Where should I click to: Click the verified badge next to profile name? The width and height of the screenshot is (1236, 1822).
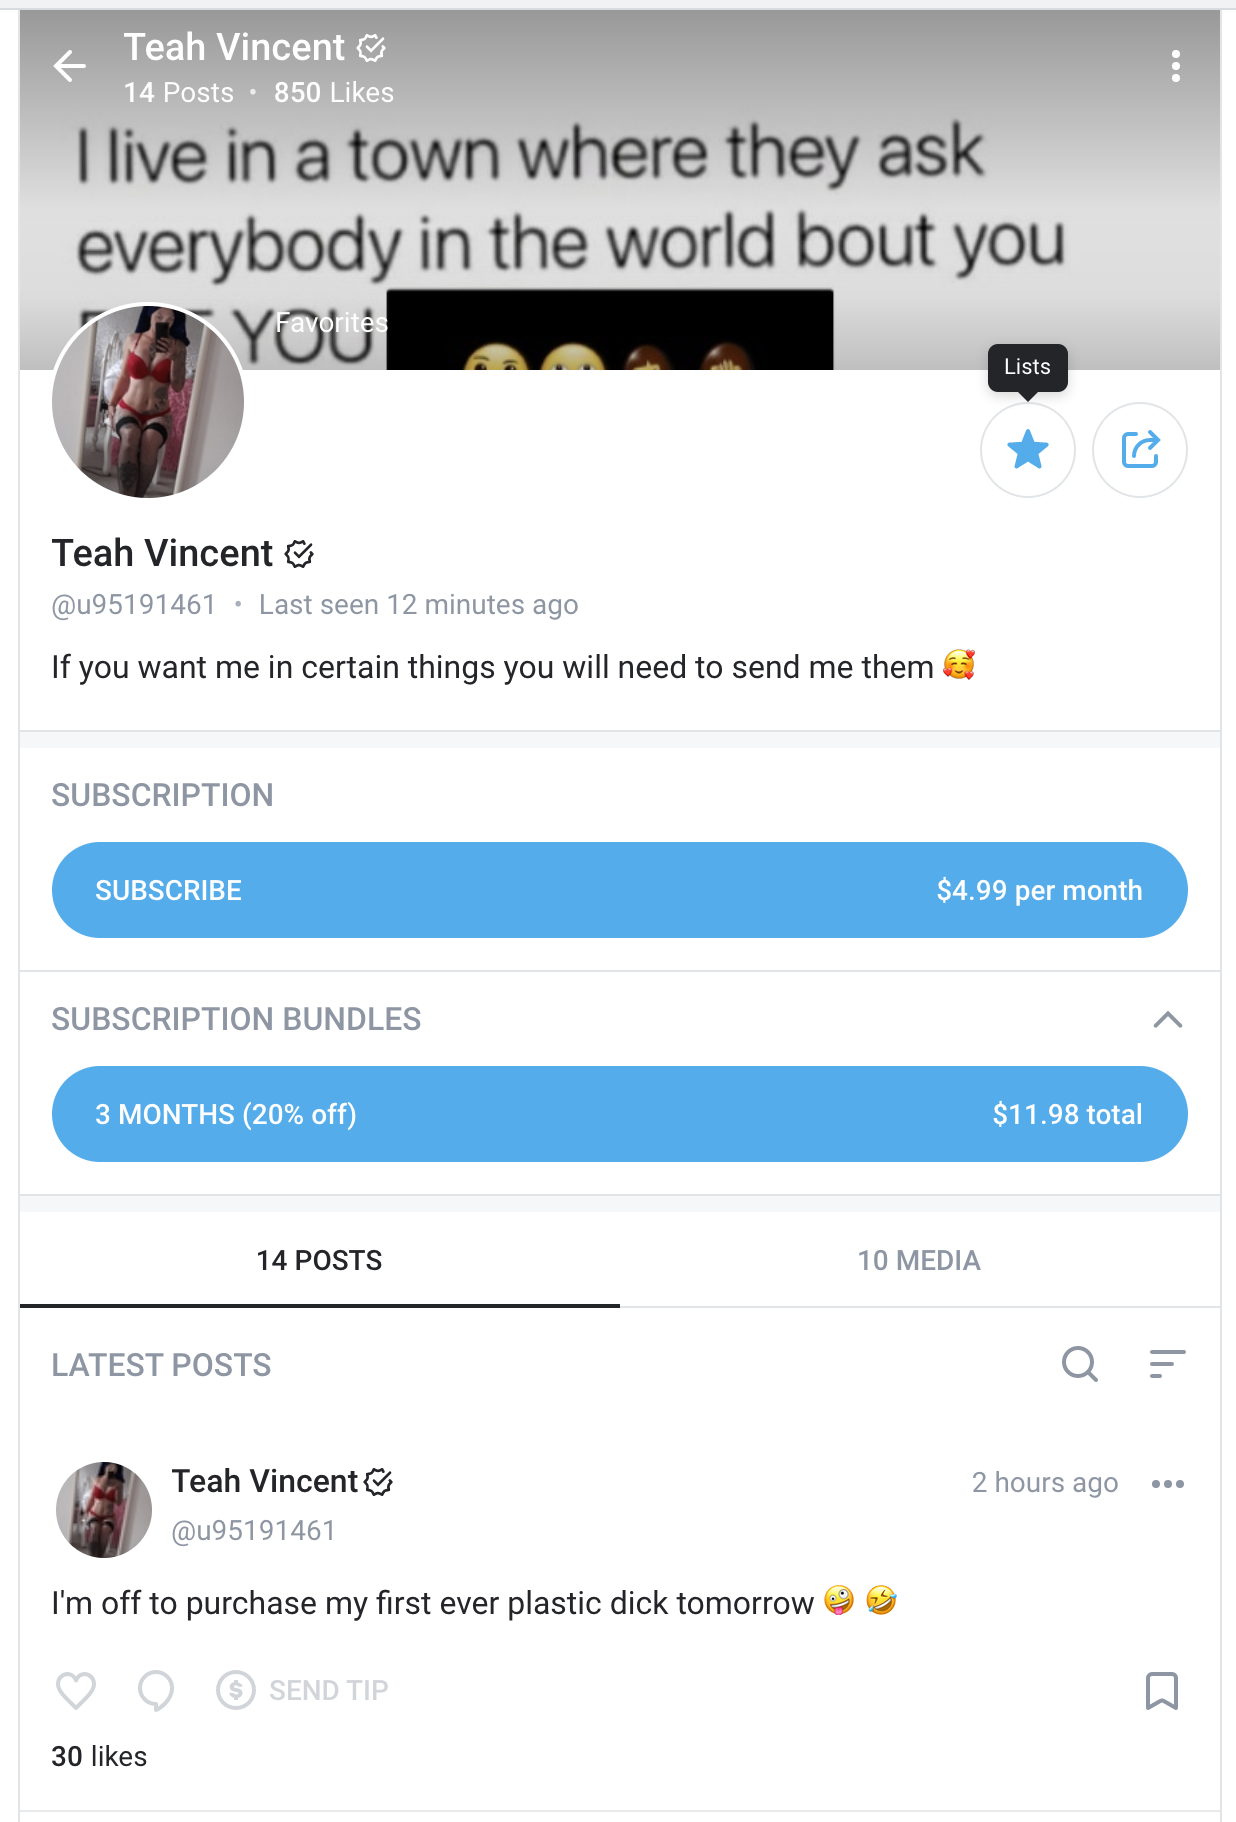tap(299, 554)
